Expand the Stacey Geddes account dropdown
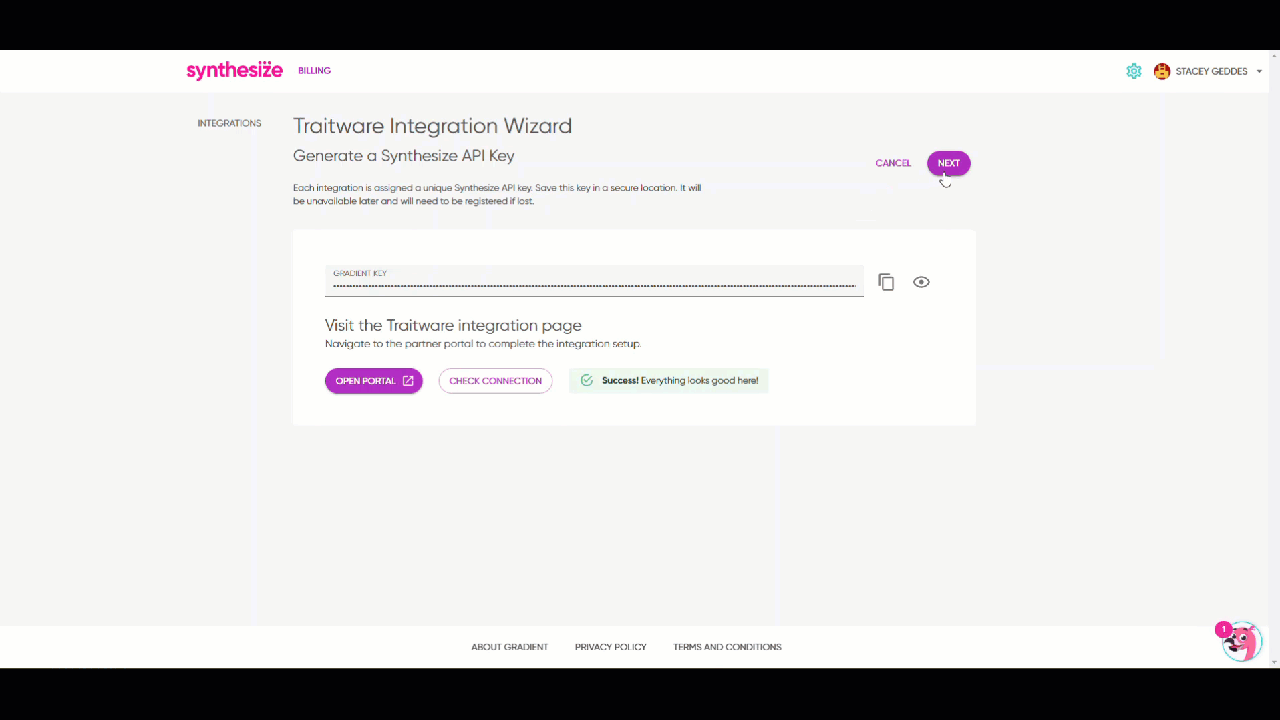This screenshot has width=1280, height=720. pyautogui.click(x=1211, y=71)
